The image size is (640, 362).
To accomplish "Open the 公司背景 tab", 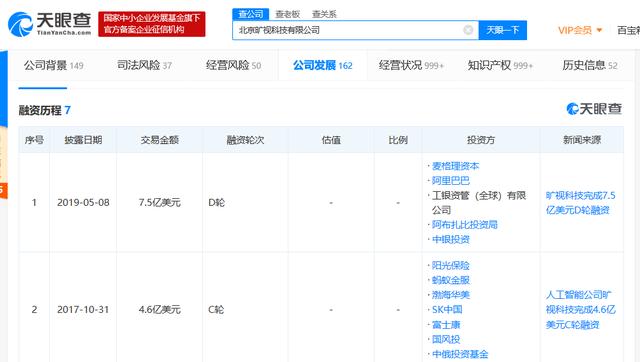I will click(53, 65).
